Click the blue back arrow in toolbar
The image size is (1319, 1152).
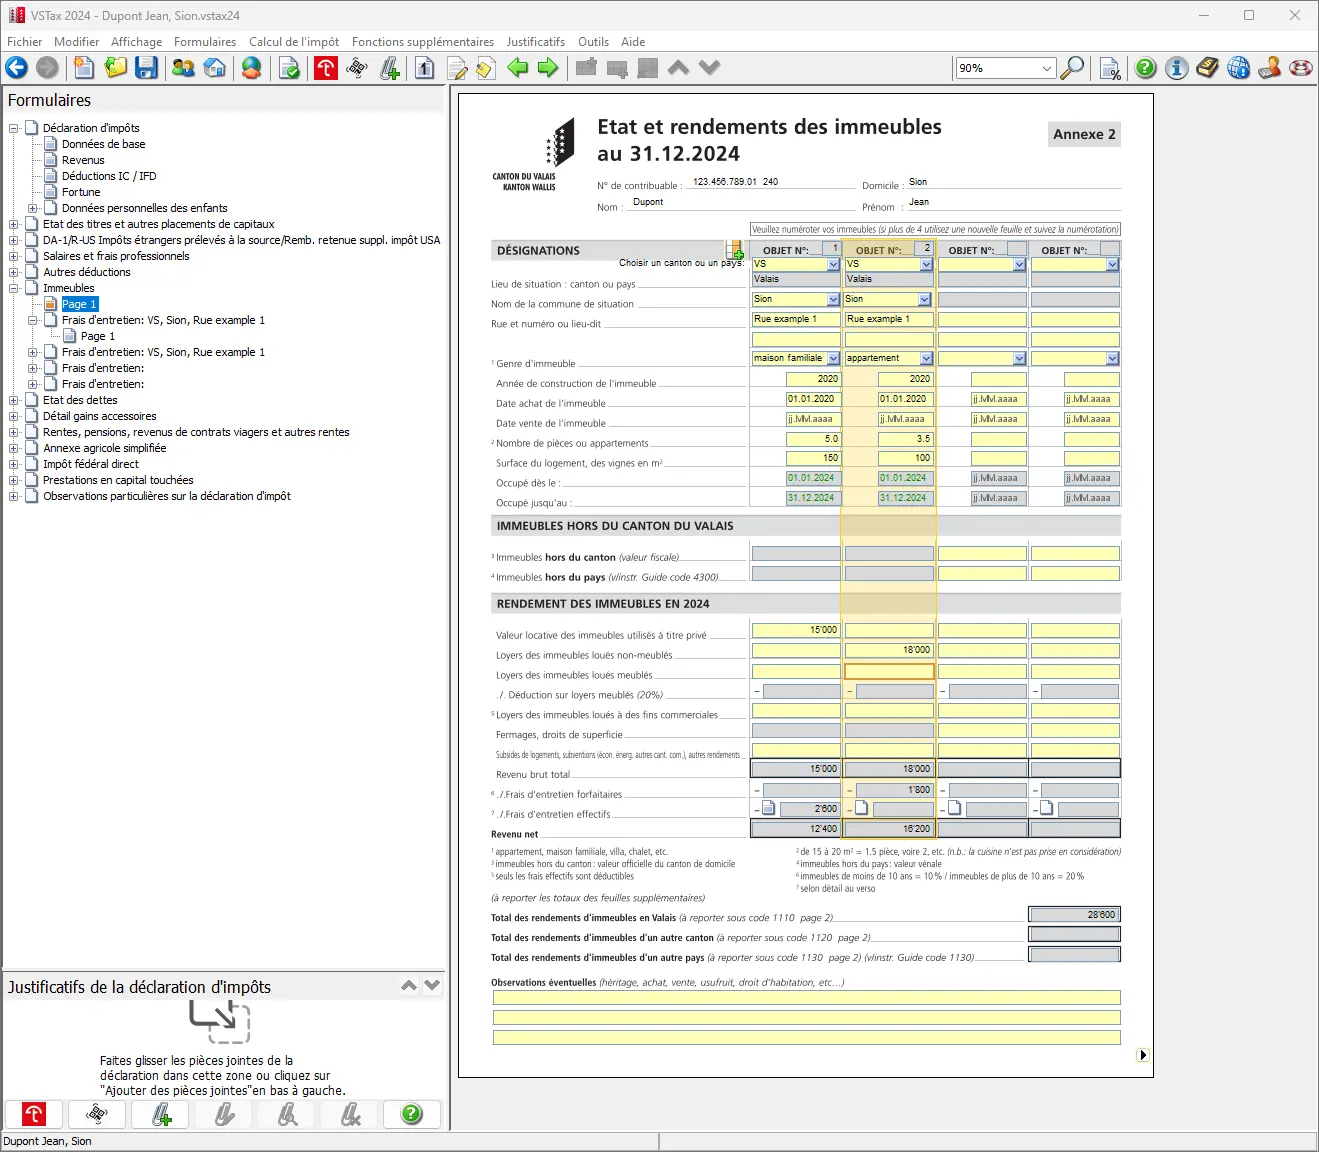[x=17, y=68]
